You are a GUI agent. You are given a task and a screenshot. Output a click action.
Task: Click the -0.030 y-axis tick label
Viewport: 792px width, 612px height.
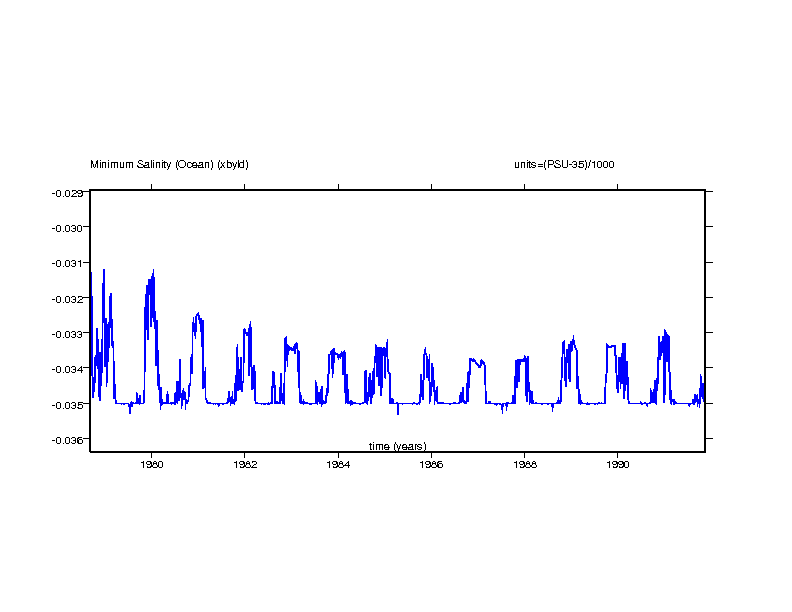[x=67, y=227]
